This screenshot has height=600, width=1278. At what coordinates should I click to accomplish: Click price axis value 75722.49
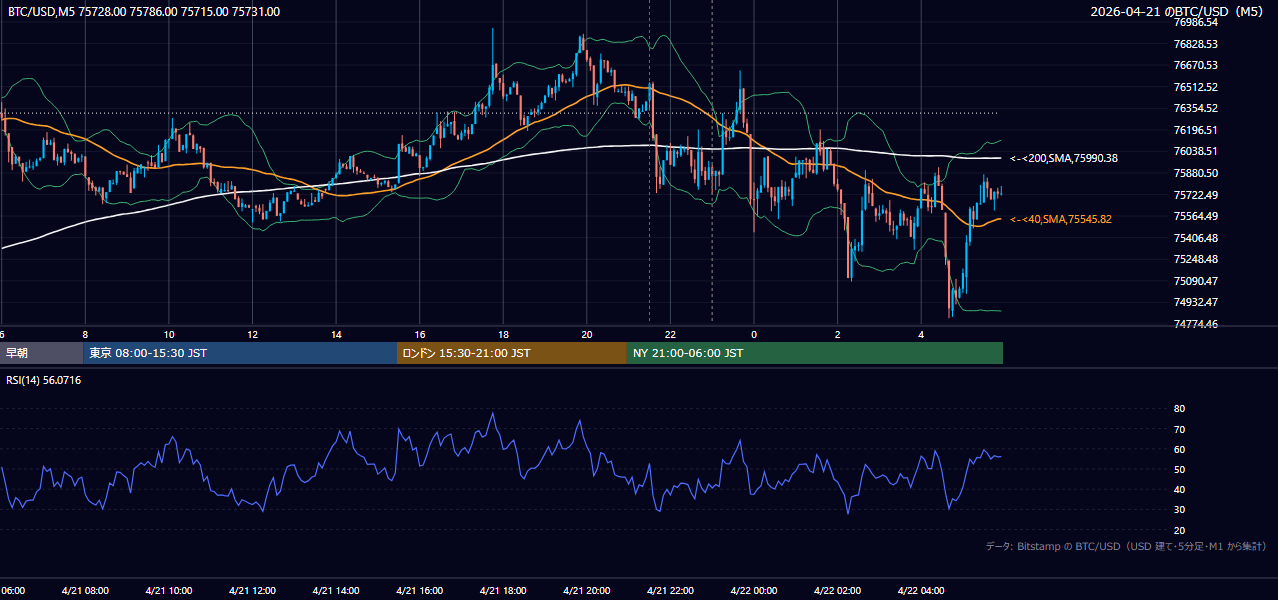1195,195
